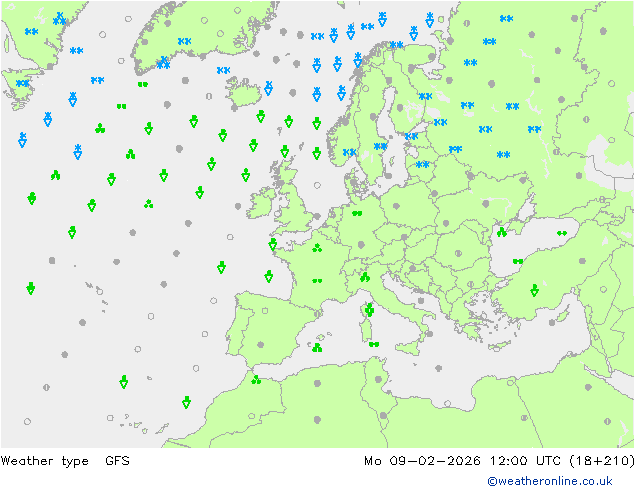Click the green shower symbol over Corsica

[x=369, y=310]
